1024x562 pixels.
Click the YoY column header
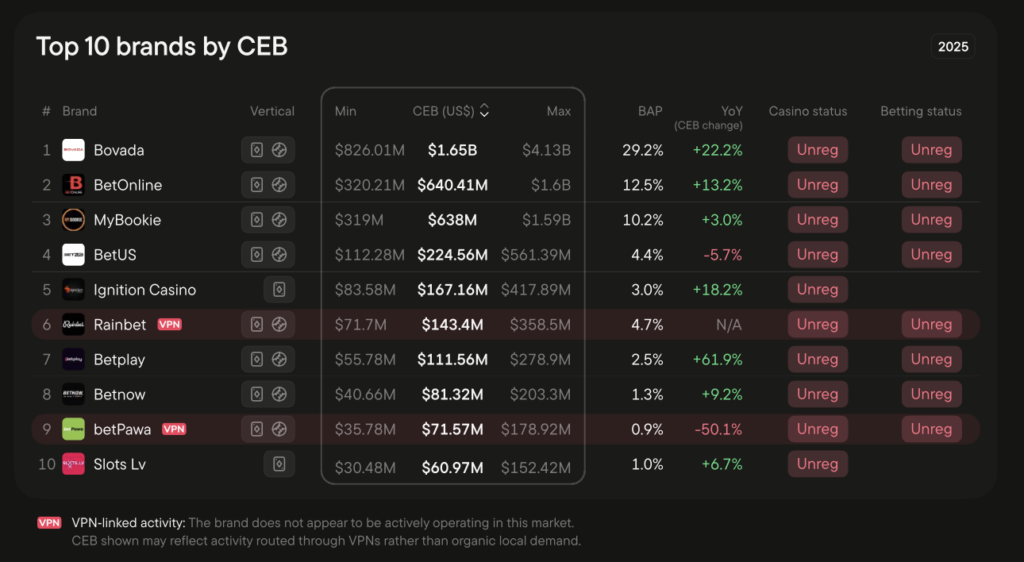click(731, 111)
